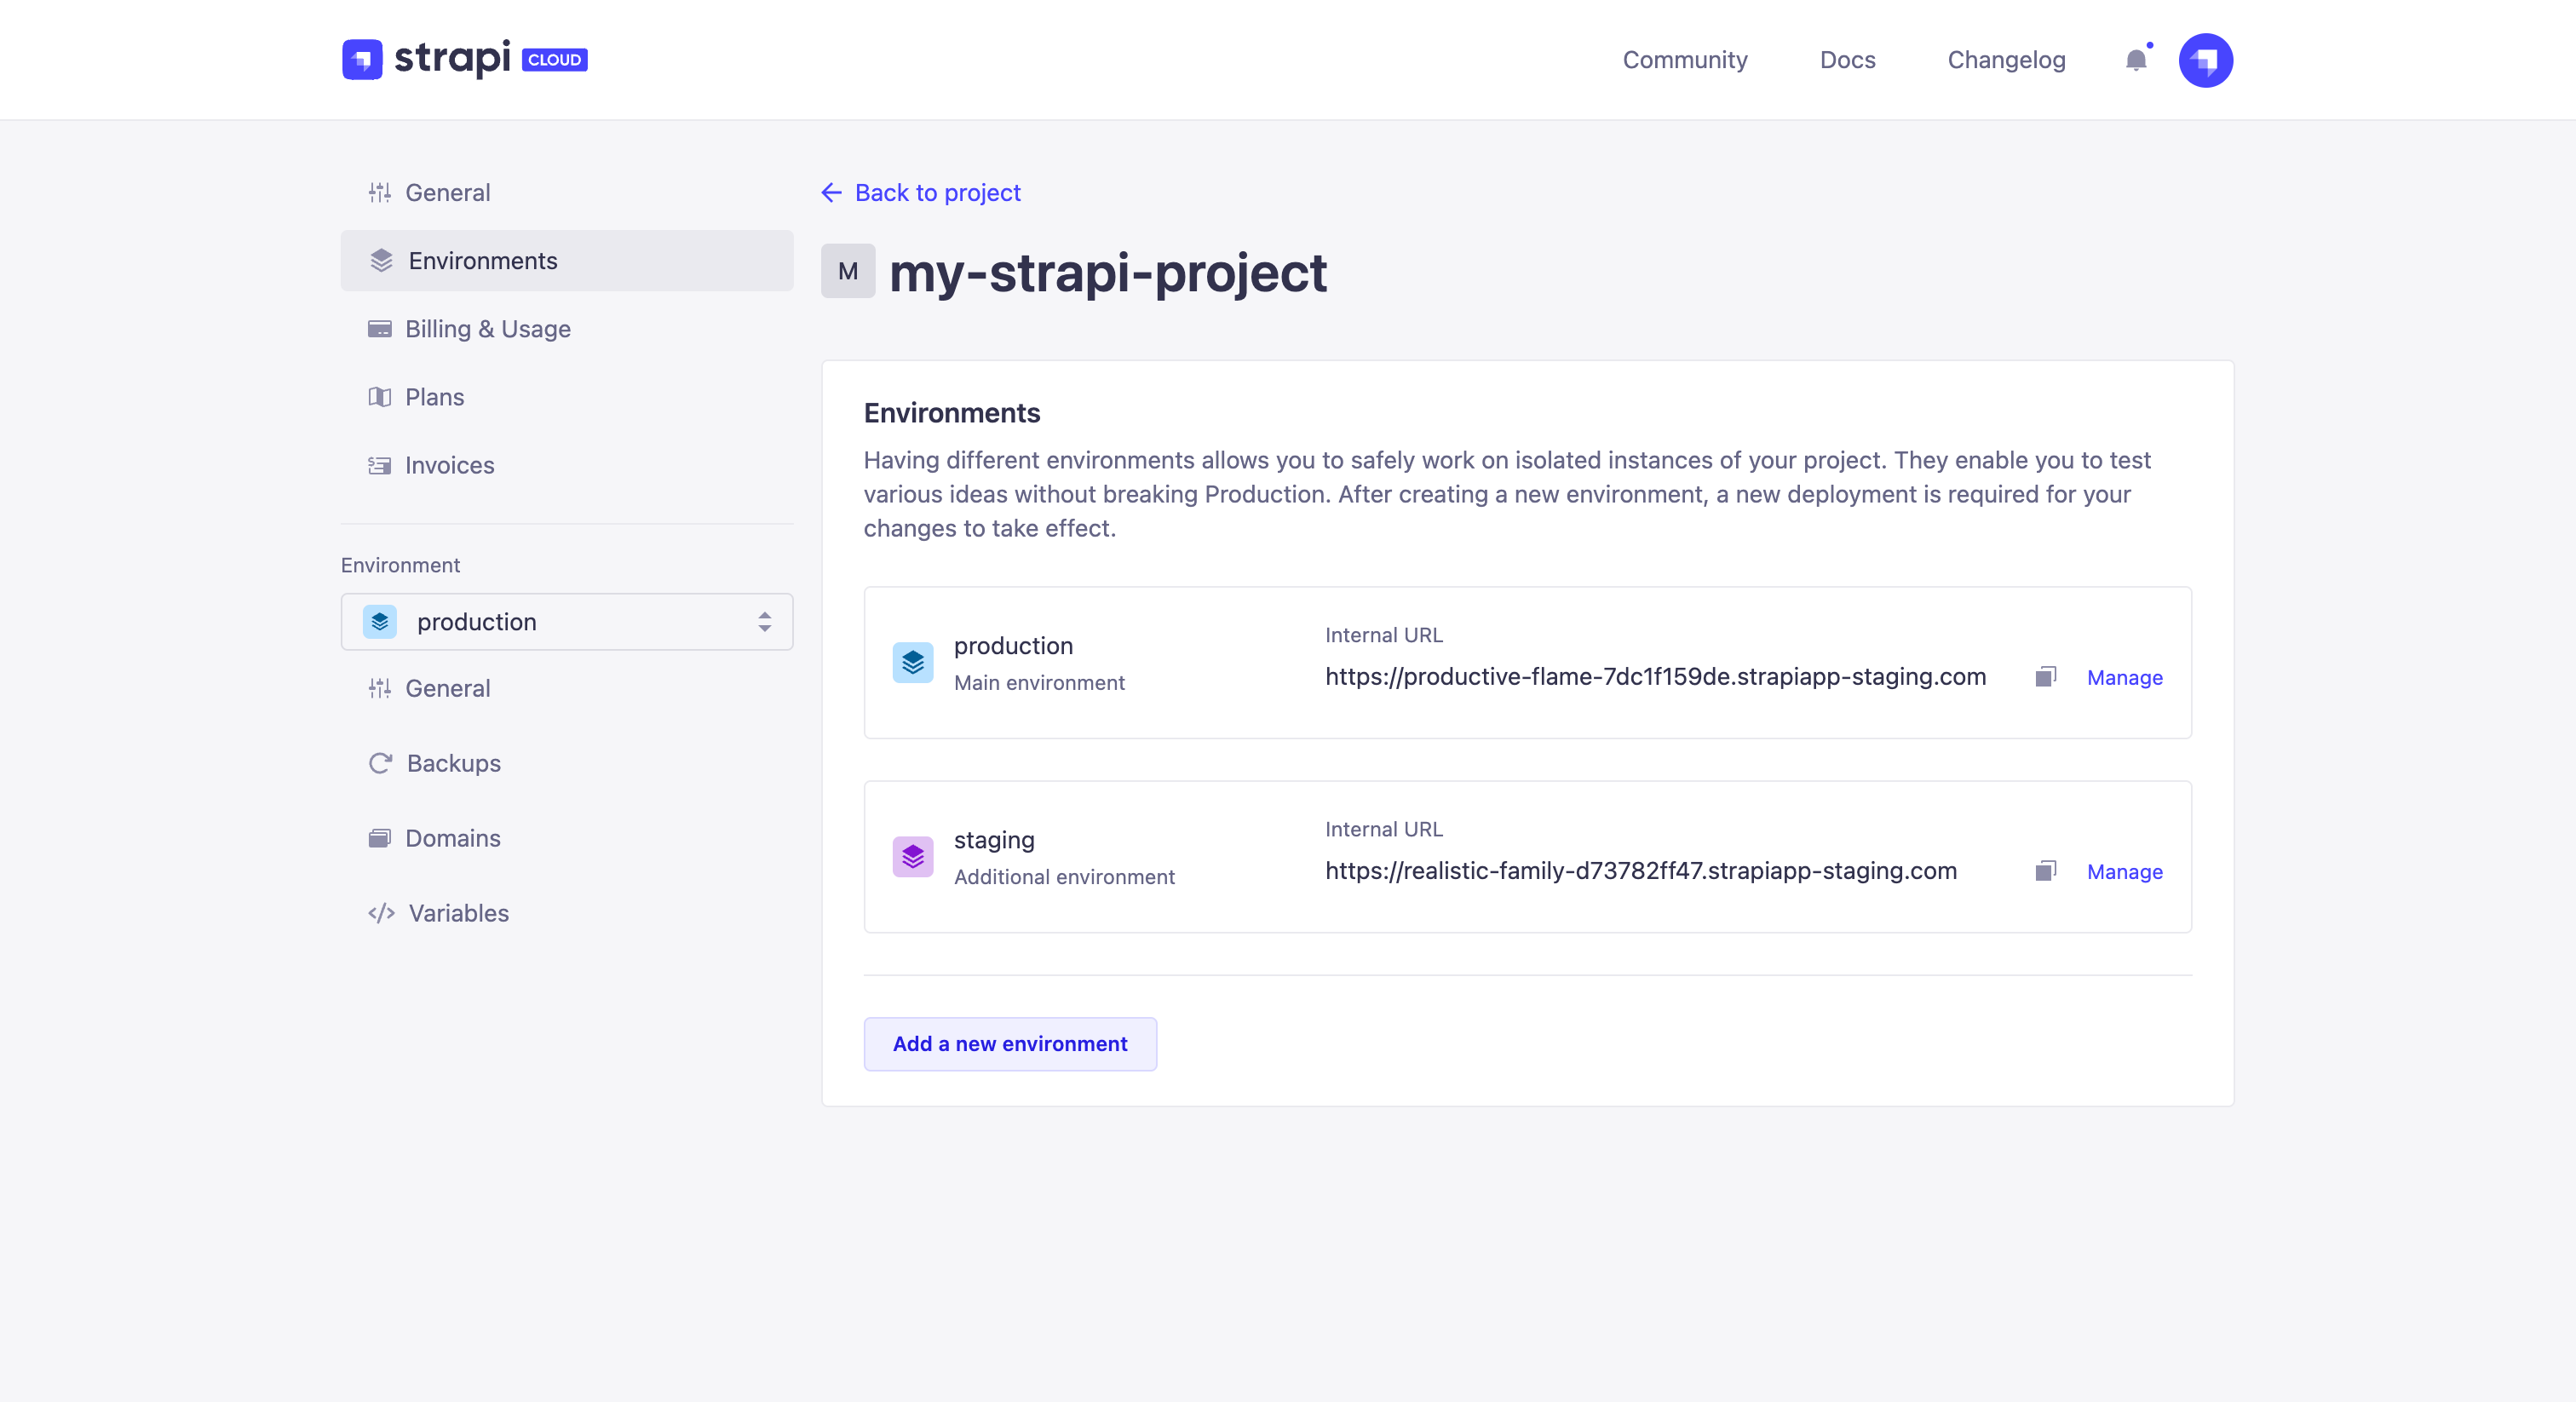Open the notifications bell
This screenshot has height=1402, width=2576.
click(x=2136, y=60)
